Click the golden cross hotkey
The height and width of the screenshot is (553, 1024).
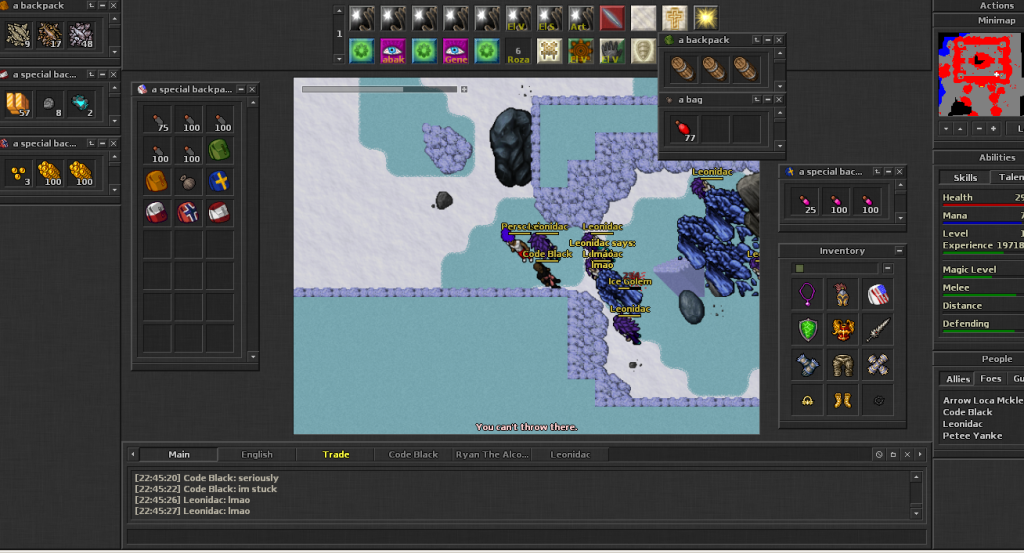[x=675, y=18]
